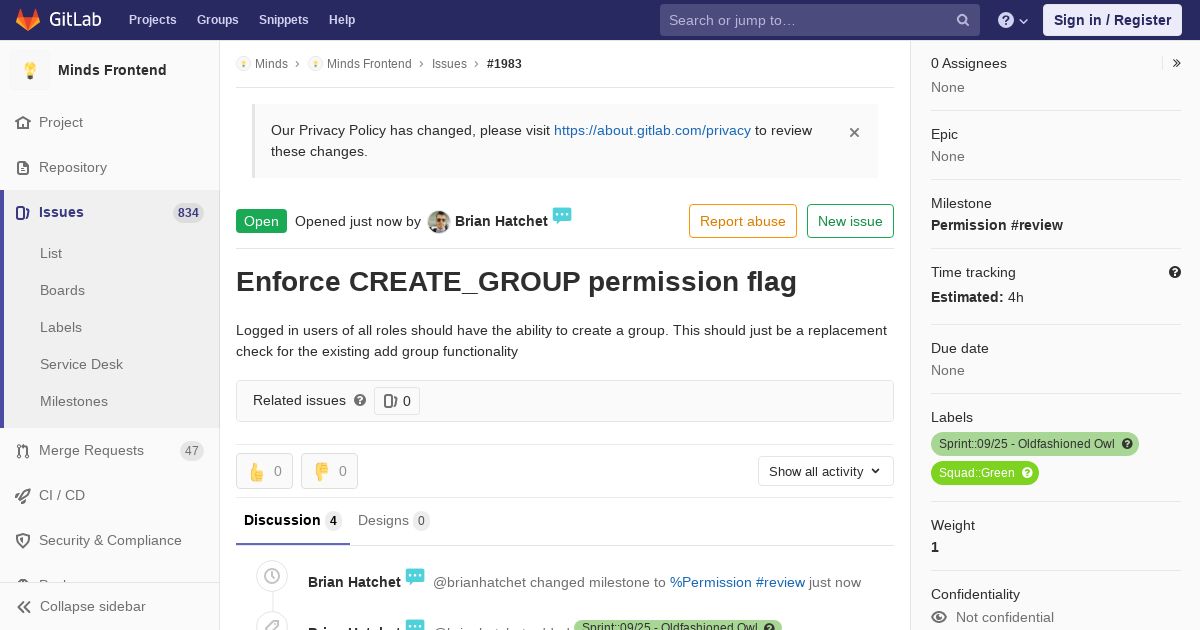Click the CI / CD rocket icon
The width and height of the screenshot is (1200, 630).
23,495
